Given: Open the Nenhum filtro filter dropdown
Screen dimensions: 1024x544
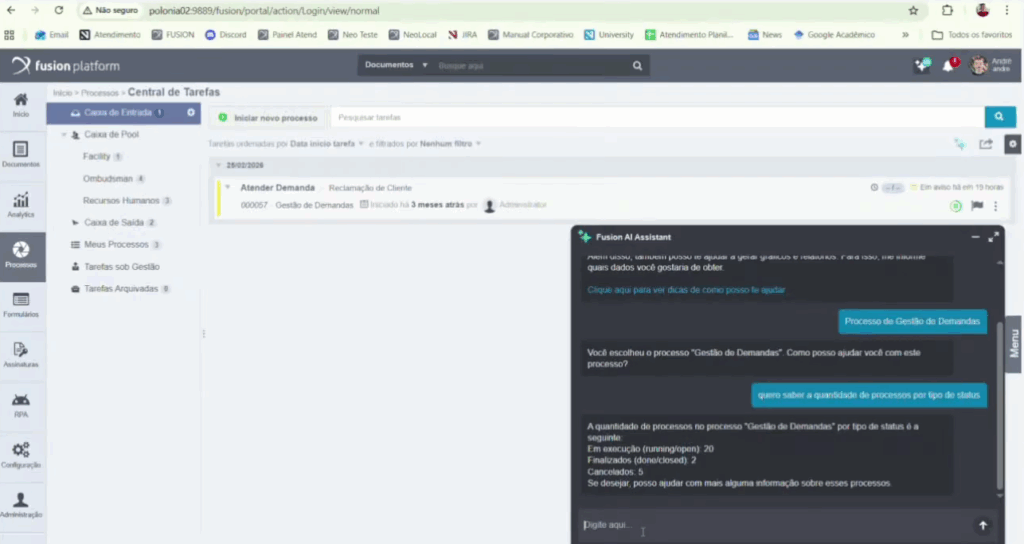Looking at the screenshot, I should coord(450,144).
